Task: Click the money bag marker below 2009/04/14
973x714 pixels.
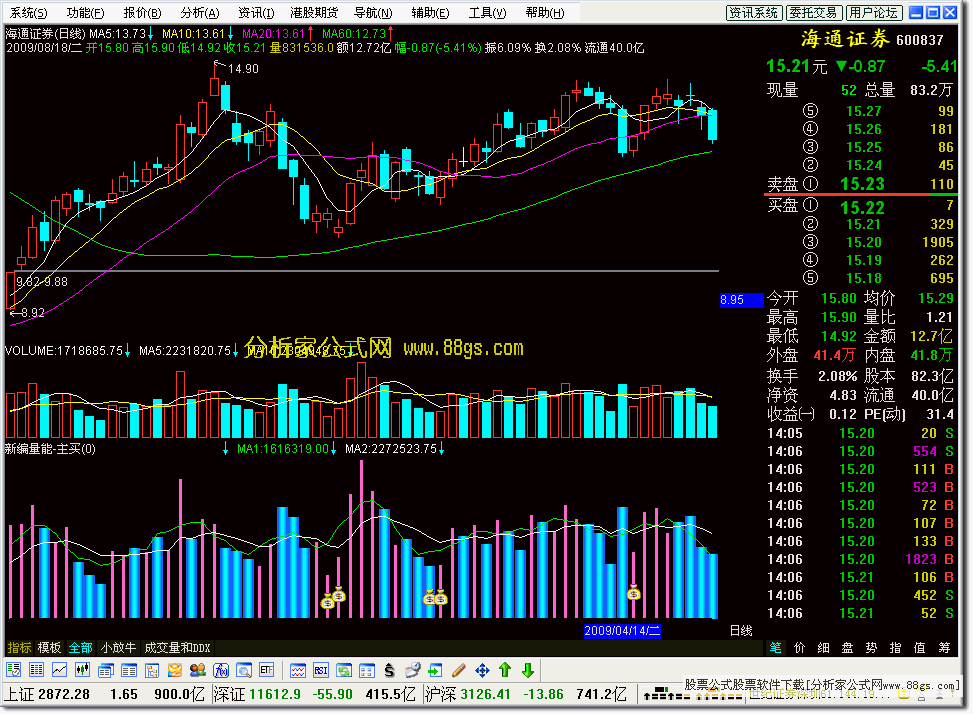Action: tap(633, 593)
